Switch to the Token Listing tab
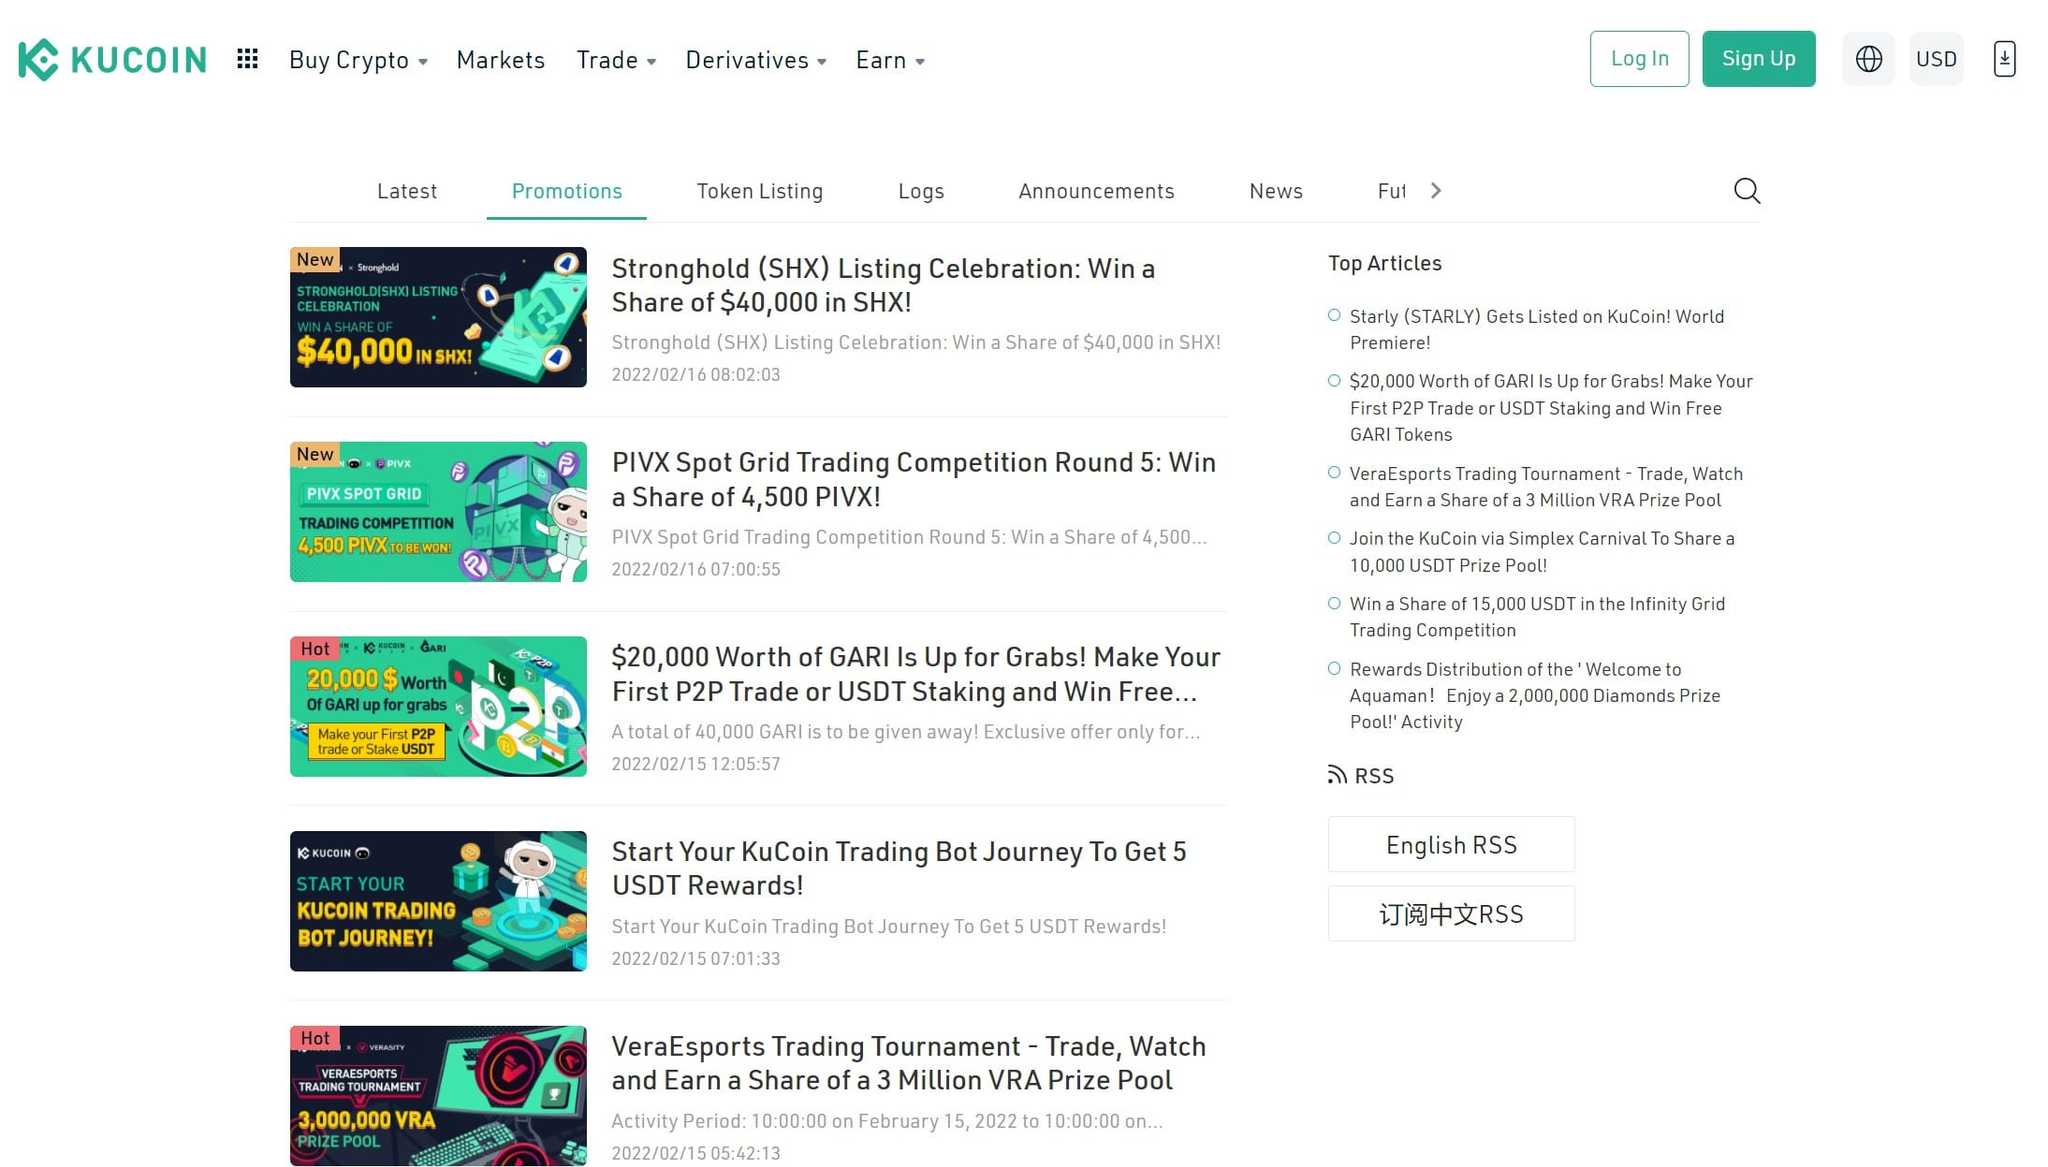 [759, 191]
